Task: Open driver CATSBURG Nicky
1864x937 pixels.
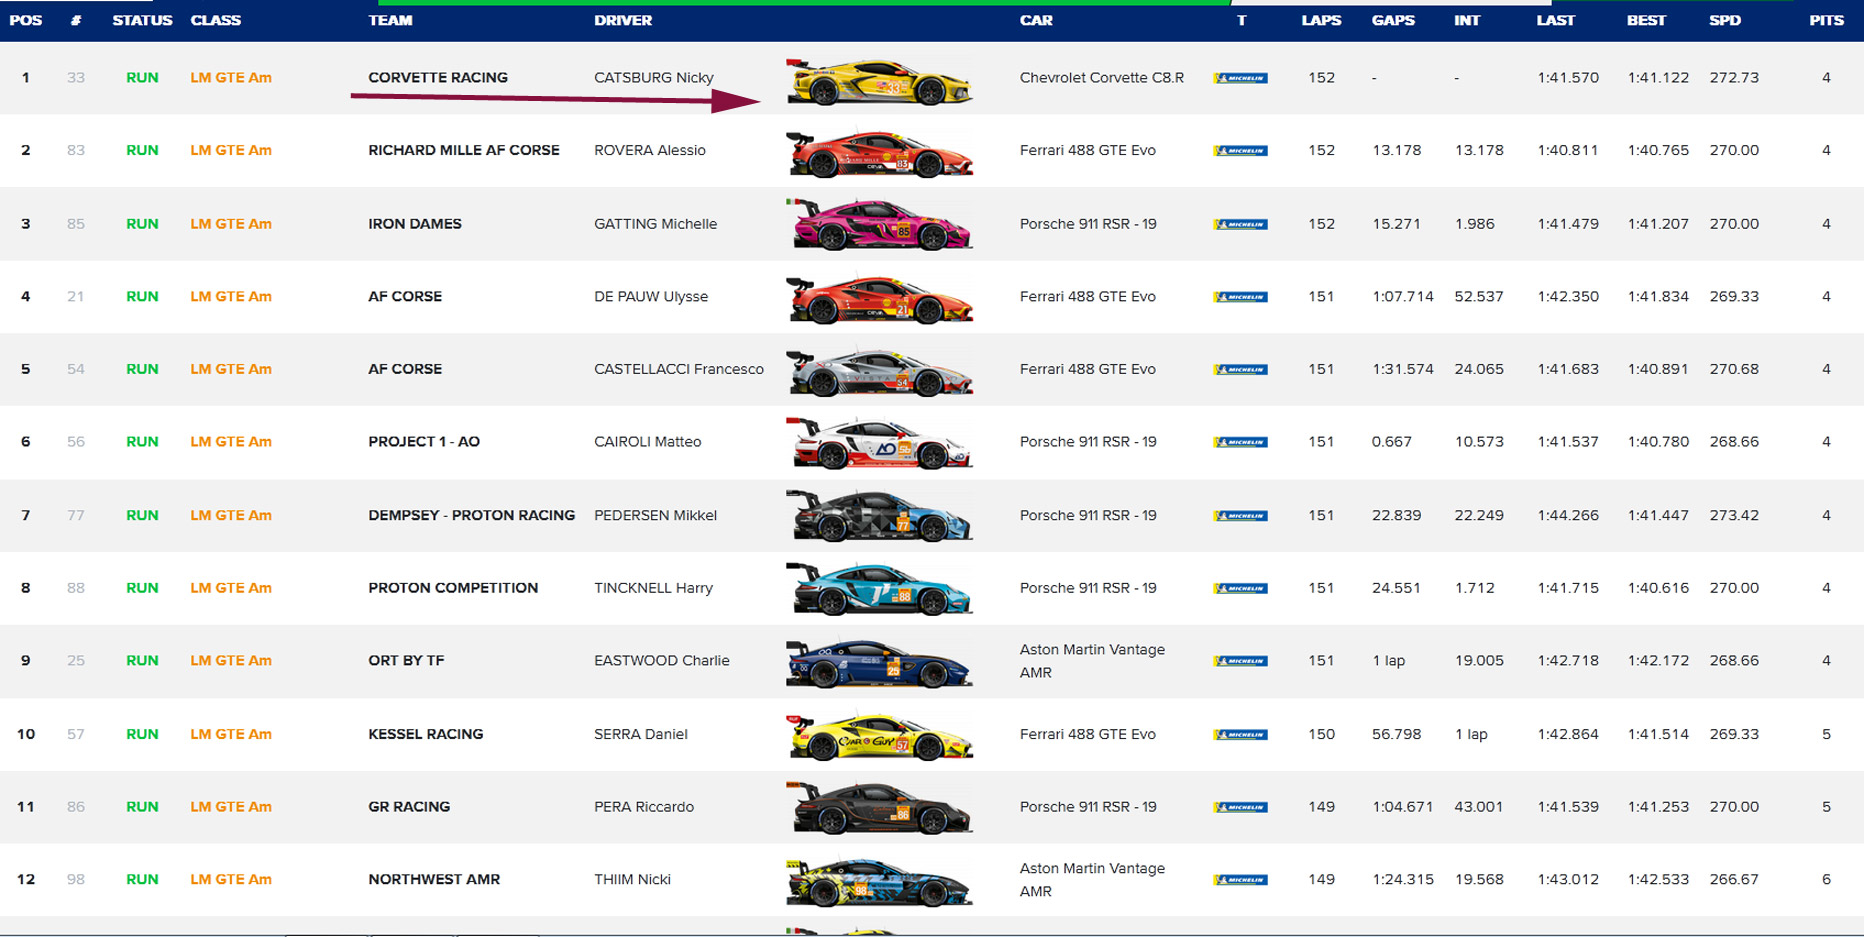Action: (x=653, y=78)
